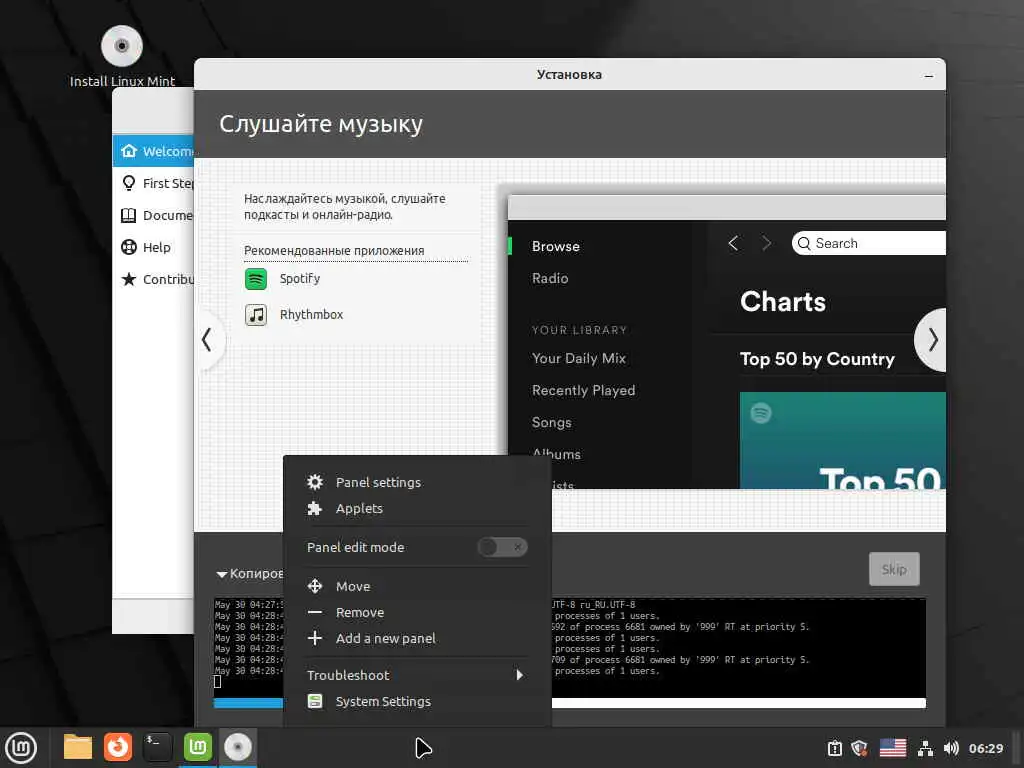Click the plus icon for Add a new panel
This screenshot has height=768, width=1024.
tap(315, 638)
